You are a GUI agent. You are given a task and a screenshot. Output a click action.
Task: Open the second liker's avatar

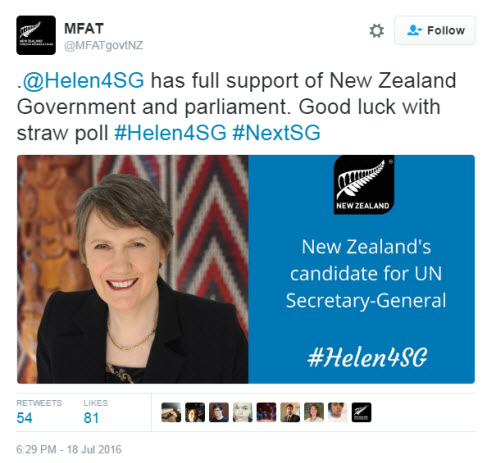tap(195, 412)
